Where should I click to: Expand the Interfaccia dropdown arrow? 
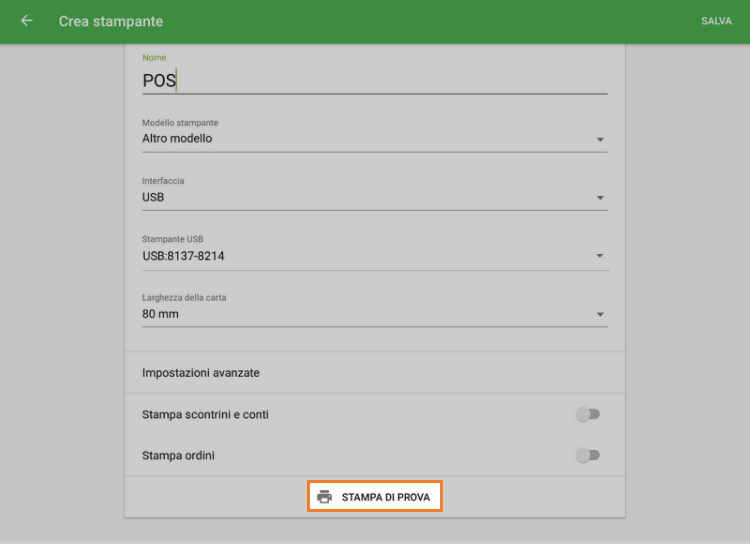tap(600, 198)
